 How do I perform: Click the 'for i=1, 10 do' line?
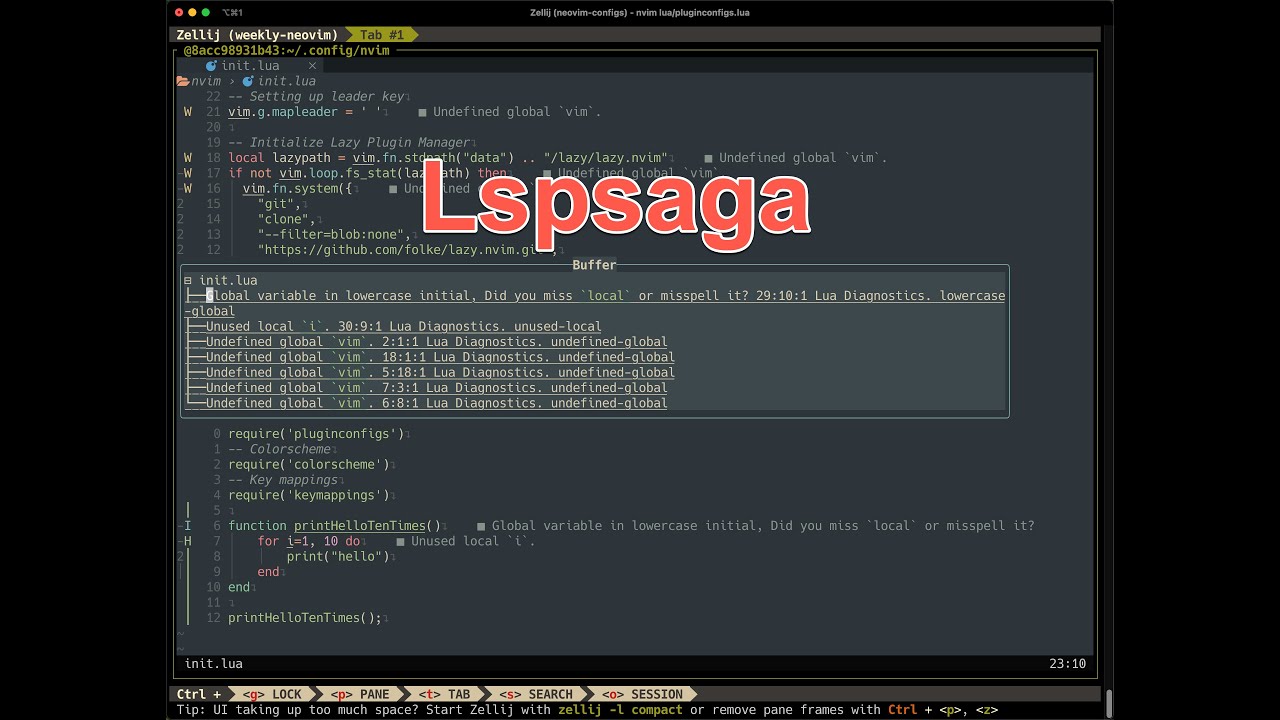308,541
